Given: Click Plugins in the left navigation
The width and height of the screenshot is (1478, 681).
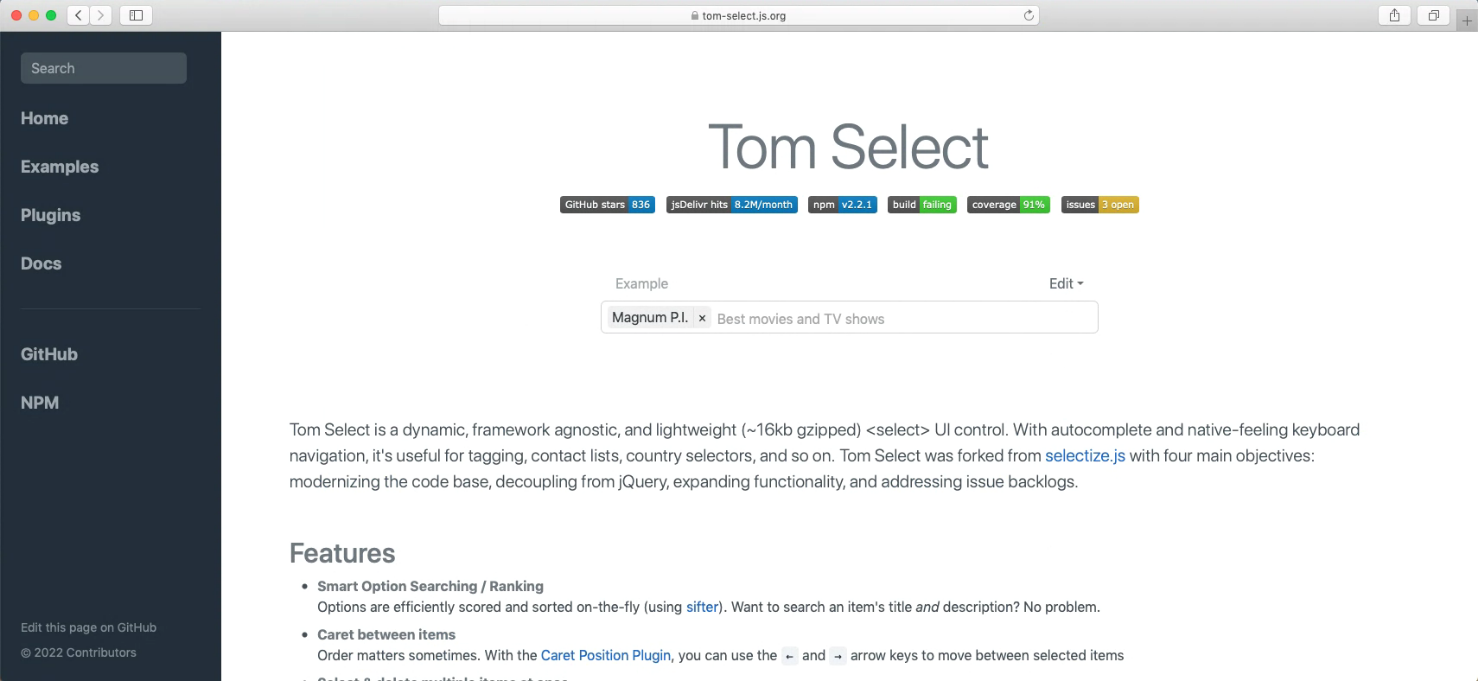Looking at the screenshot, I should [50, 215].
